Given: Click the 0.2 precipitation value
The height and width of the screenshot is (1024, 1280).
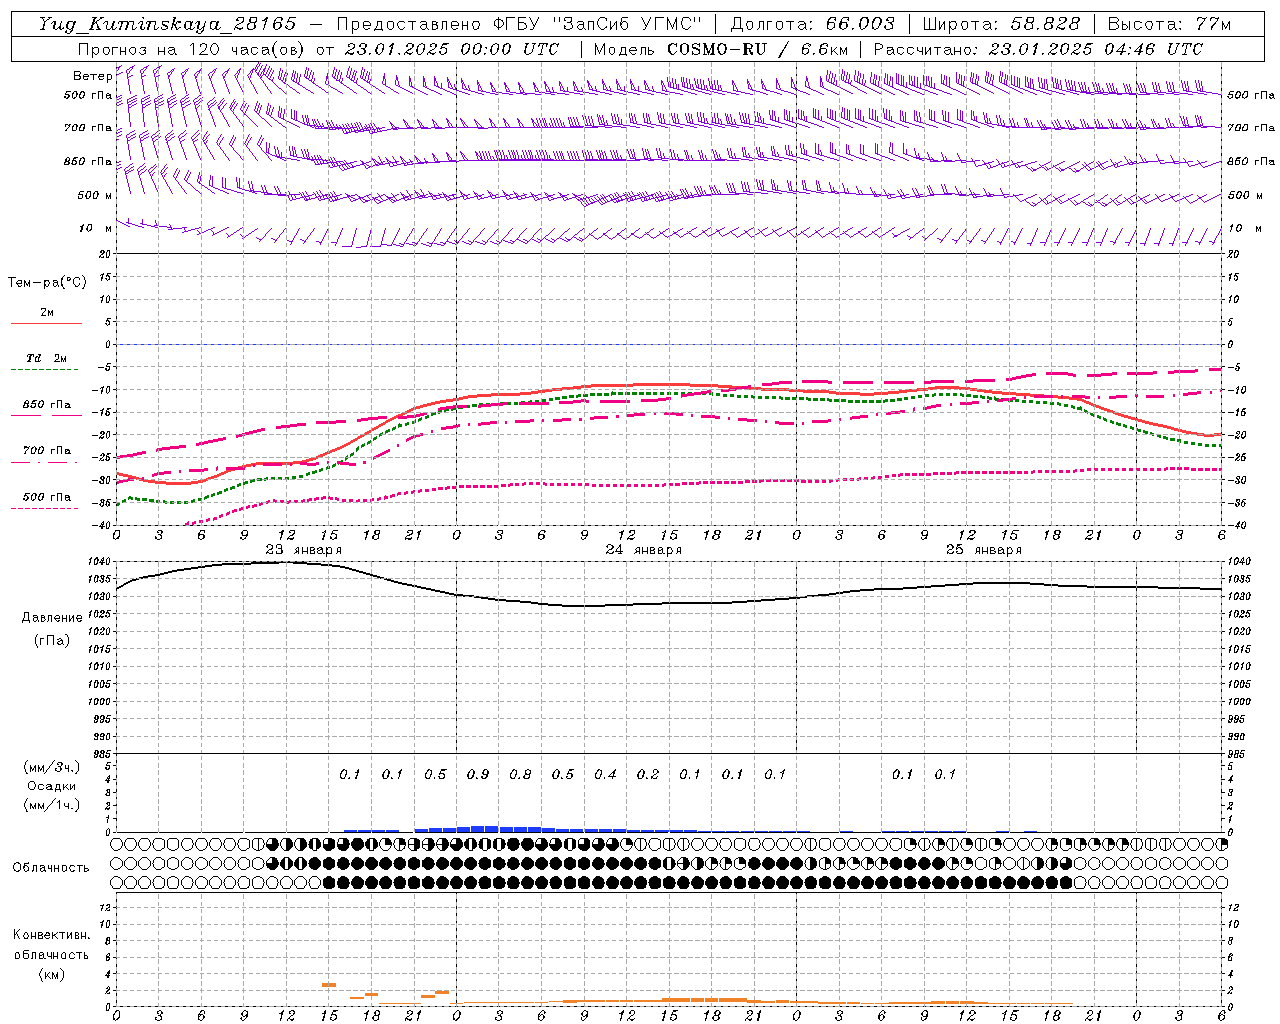Looking at the screenshot, I should coord(648,774).
